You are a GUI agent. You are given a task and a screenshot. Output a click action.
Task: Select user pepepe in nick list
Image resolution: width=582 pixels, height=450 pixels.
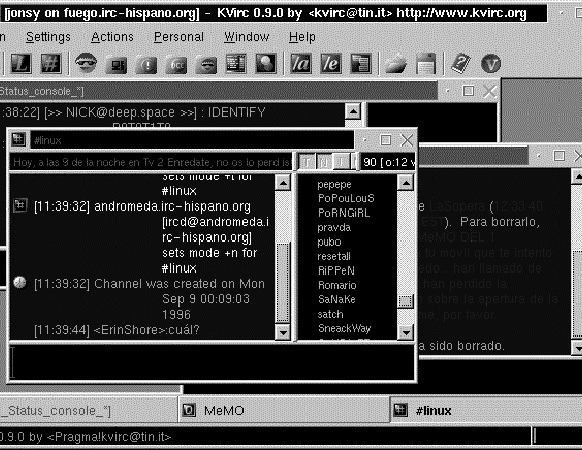click(x=334, y=185)
